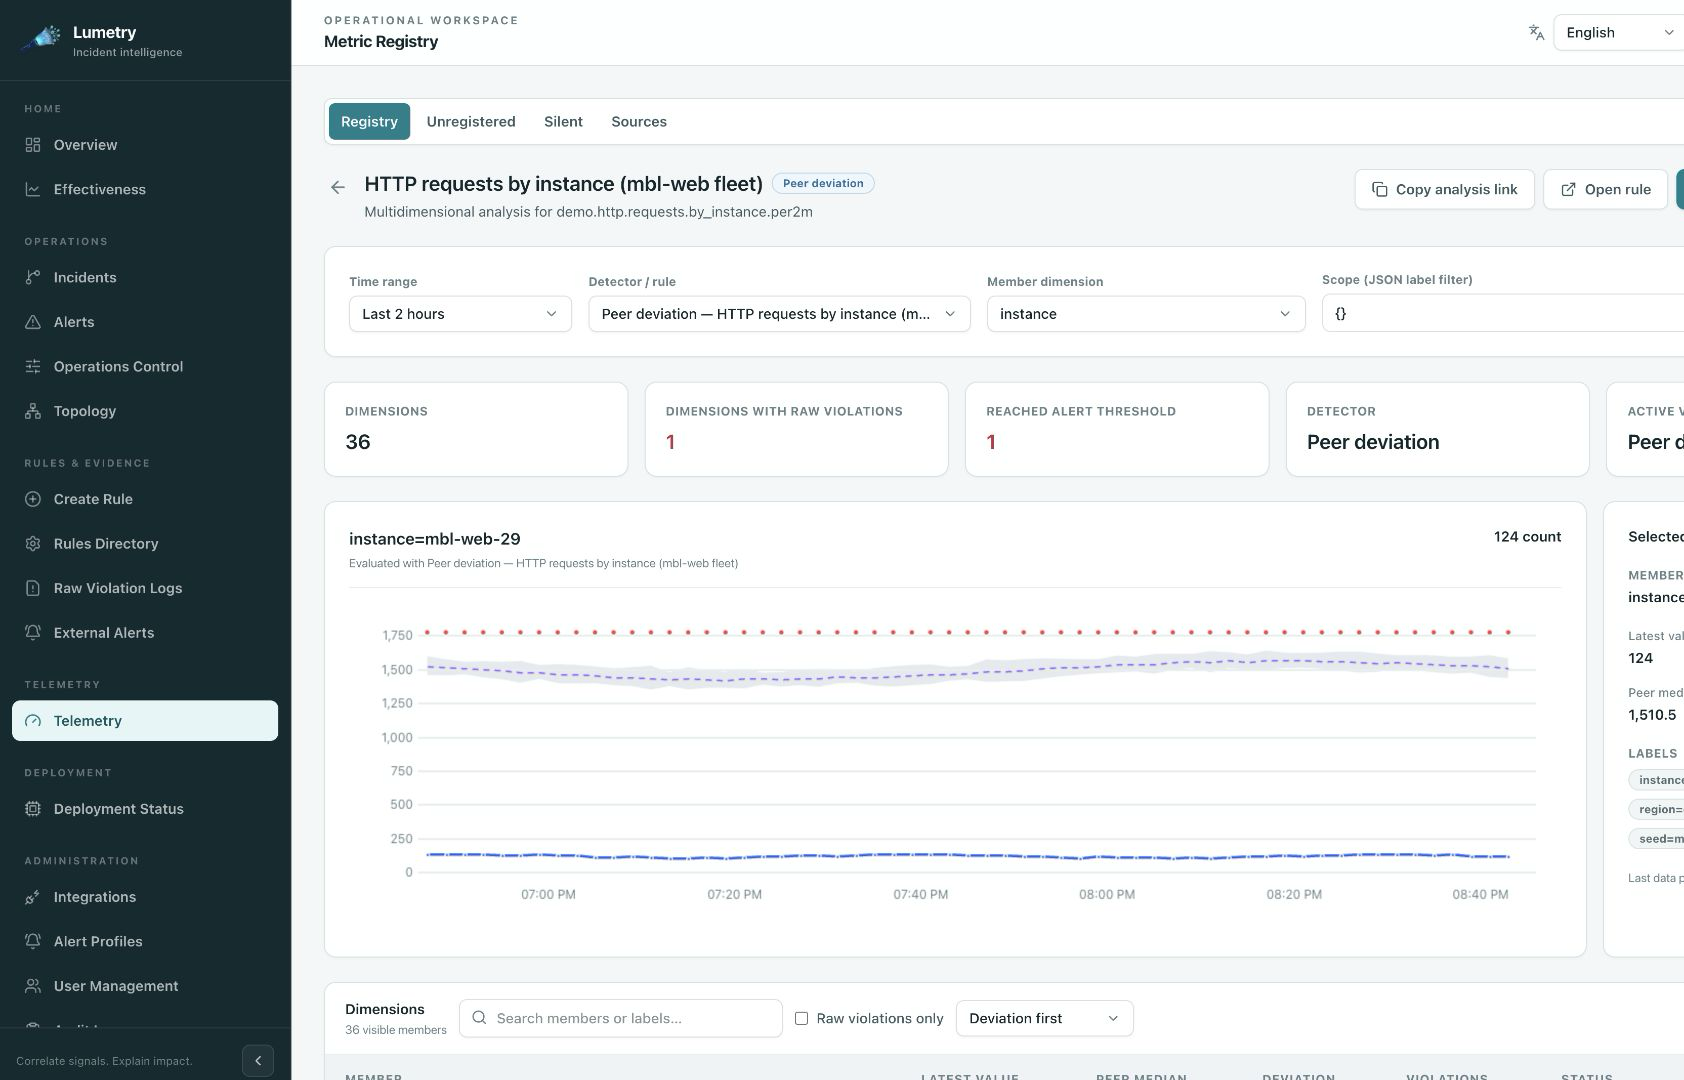The image size is (1684, 1080).
Task: Click the Peer deviation badge
Action: [x=823, y=183]
